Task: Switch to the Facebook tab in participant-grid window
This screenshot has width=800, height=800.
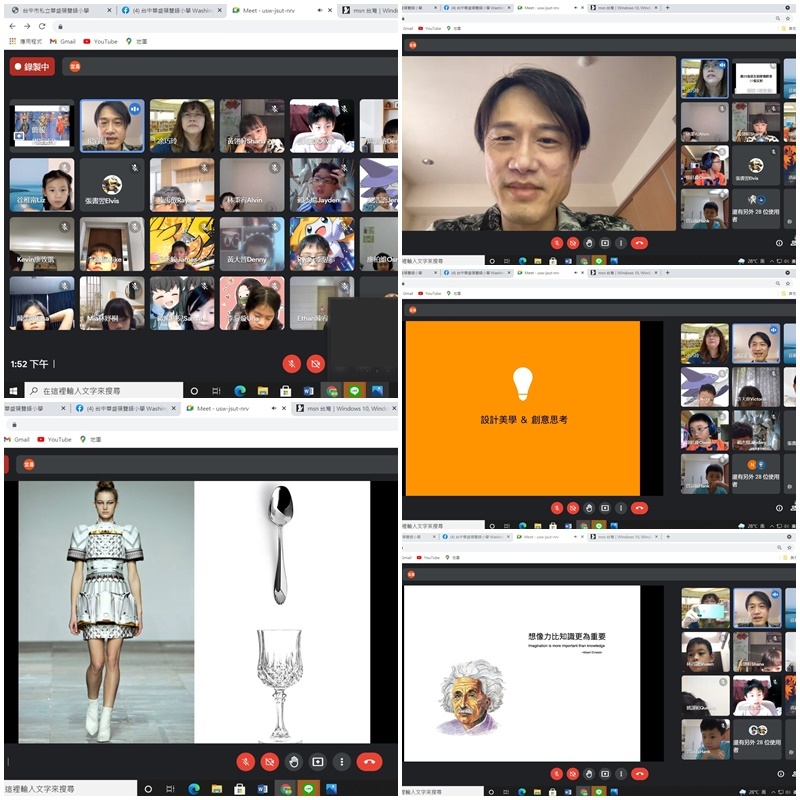Action: click(172, 10)
